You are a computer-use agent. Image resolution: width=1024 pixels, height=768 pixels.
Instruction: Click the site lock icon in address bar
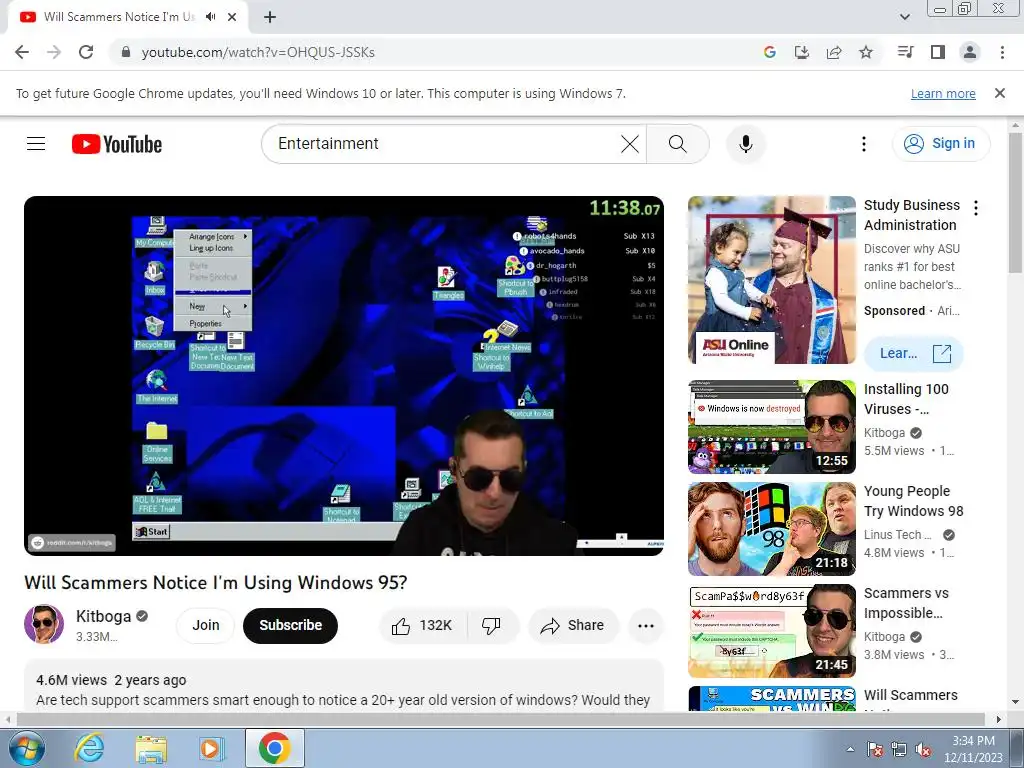(x=126, y=52)
